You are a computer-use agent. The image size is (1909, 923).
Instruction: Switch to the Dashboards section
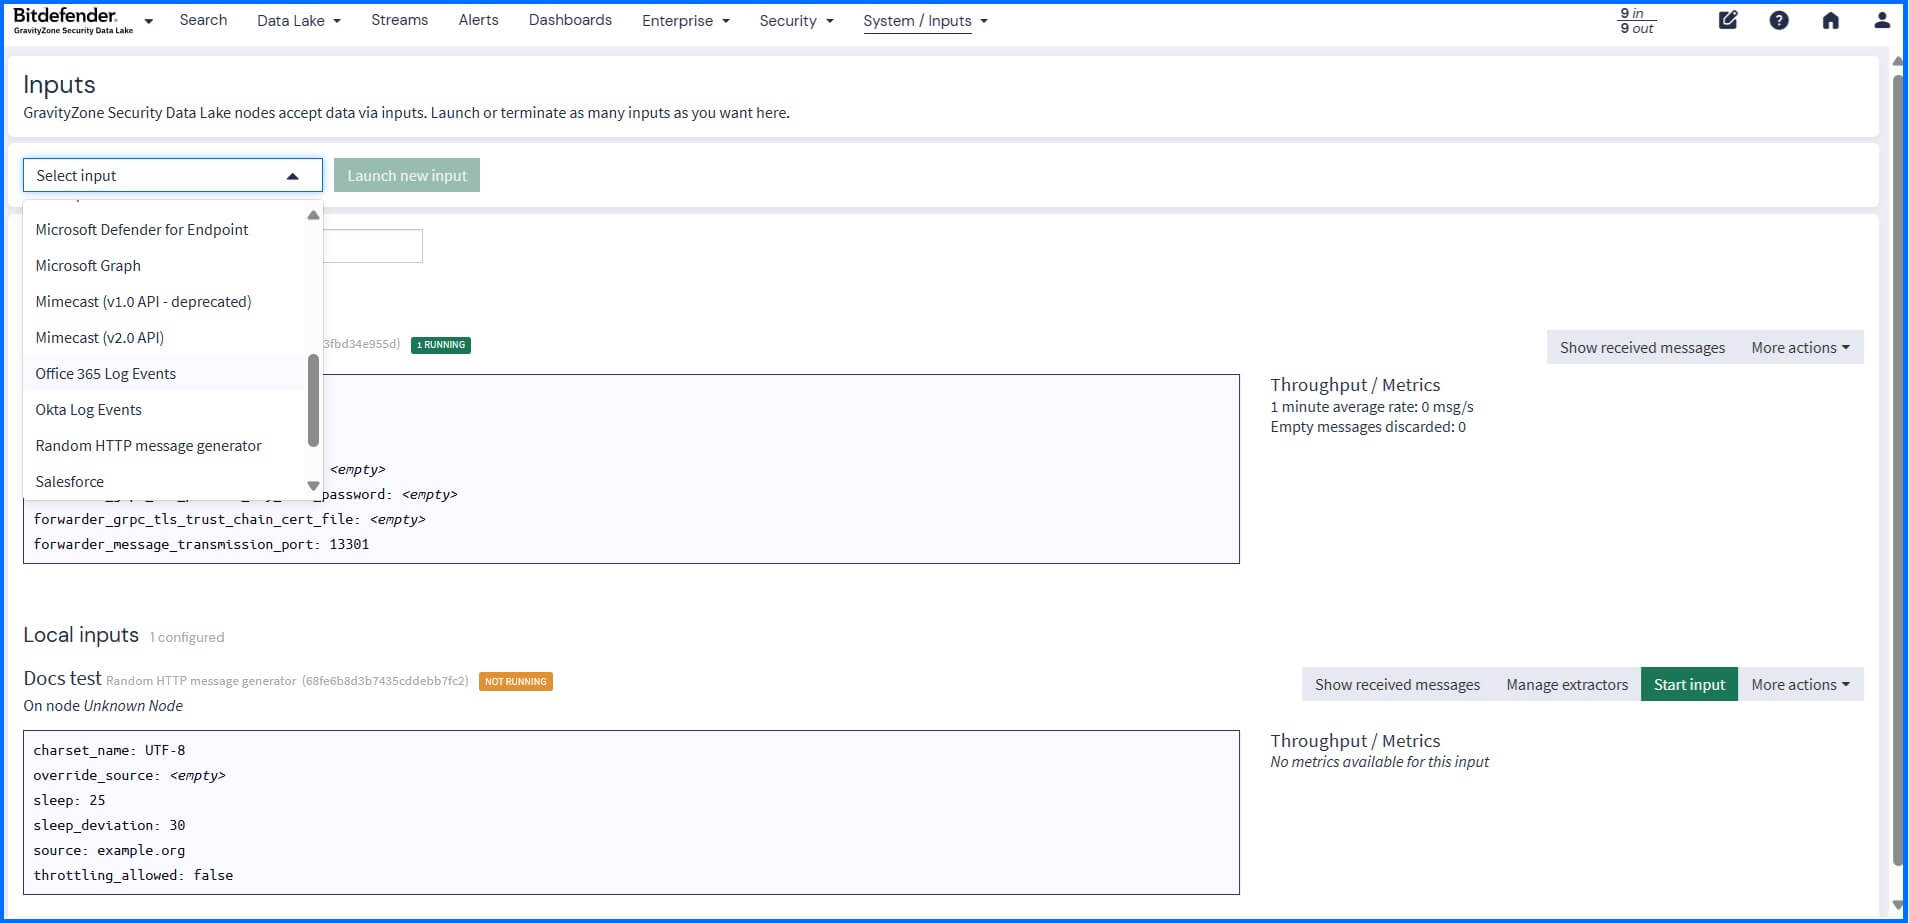tap(570, 19)
